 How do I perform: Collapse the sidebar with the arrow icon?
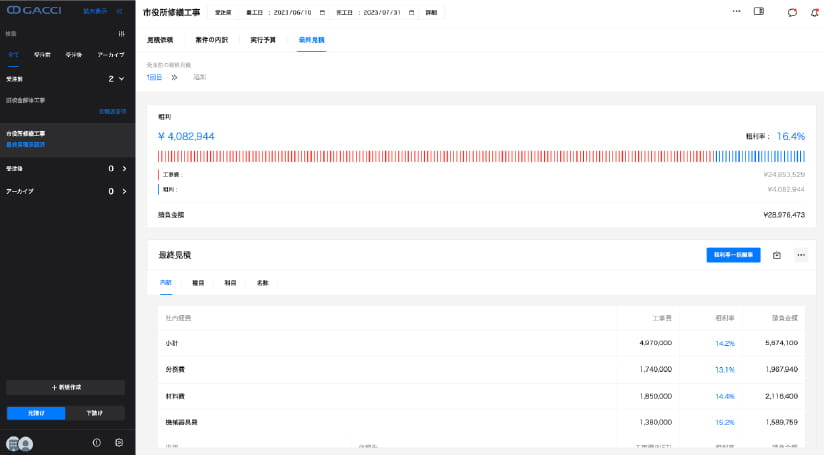coord(120,12)
